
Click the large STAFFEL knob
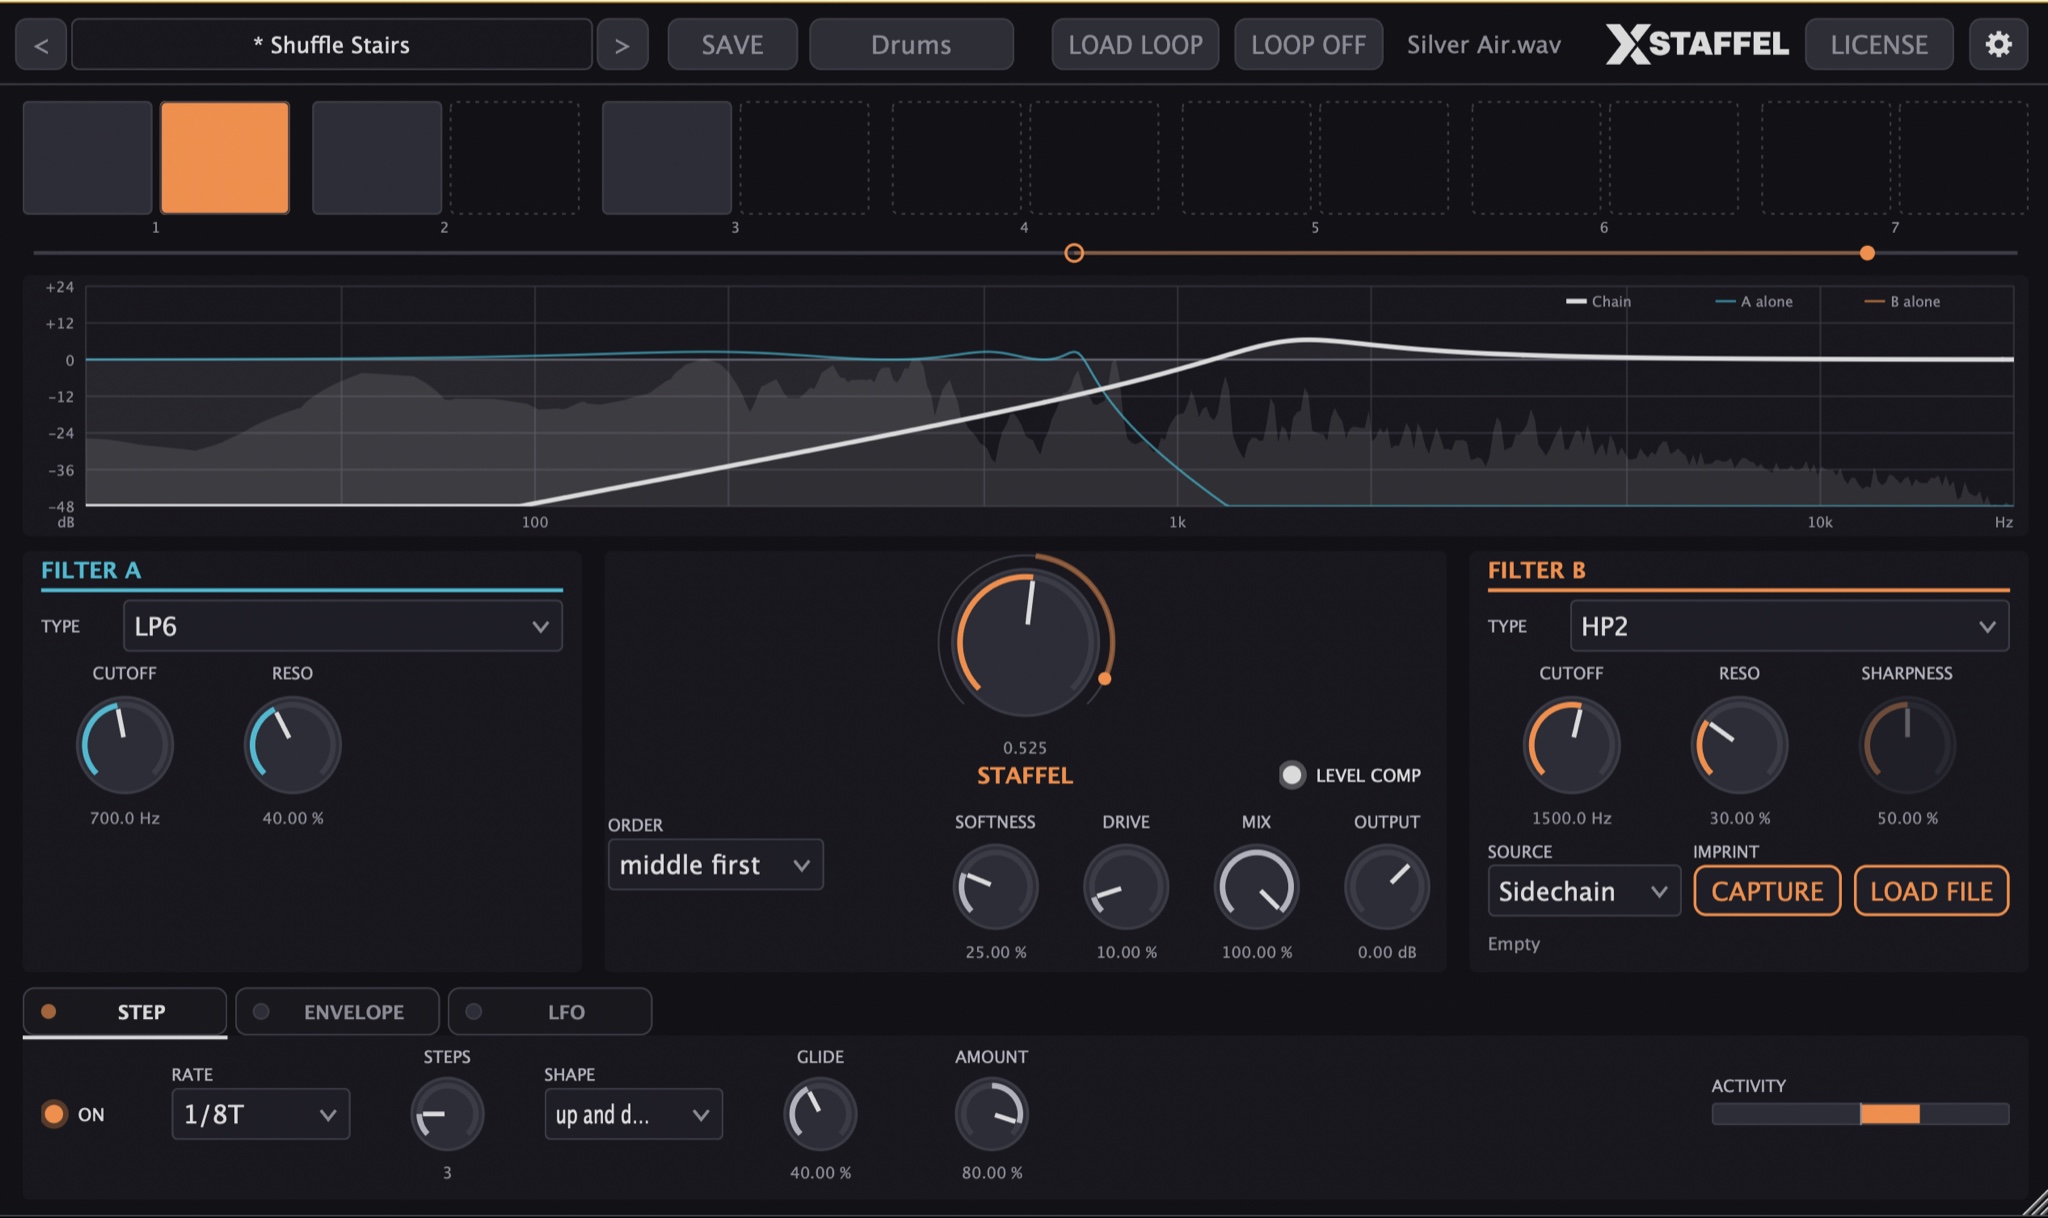[x=1026, y=642]
